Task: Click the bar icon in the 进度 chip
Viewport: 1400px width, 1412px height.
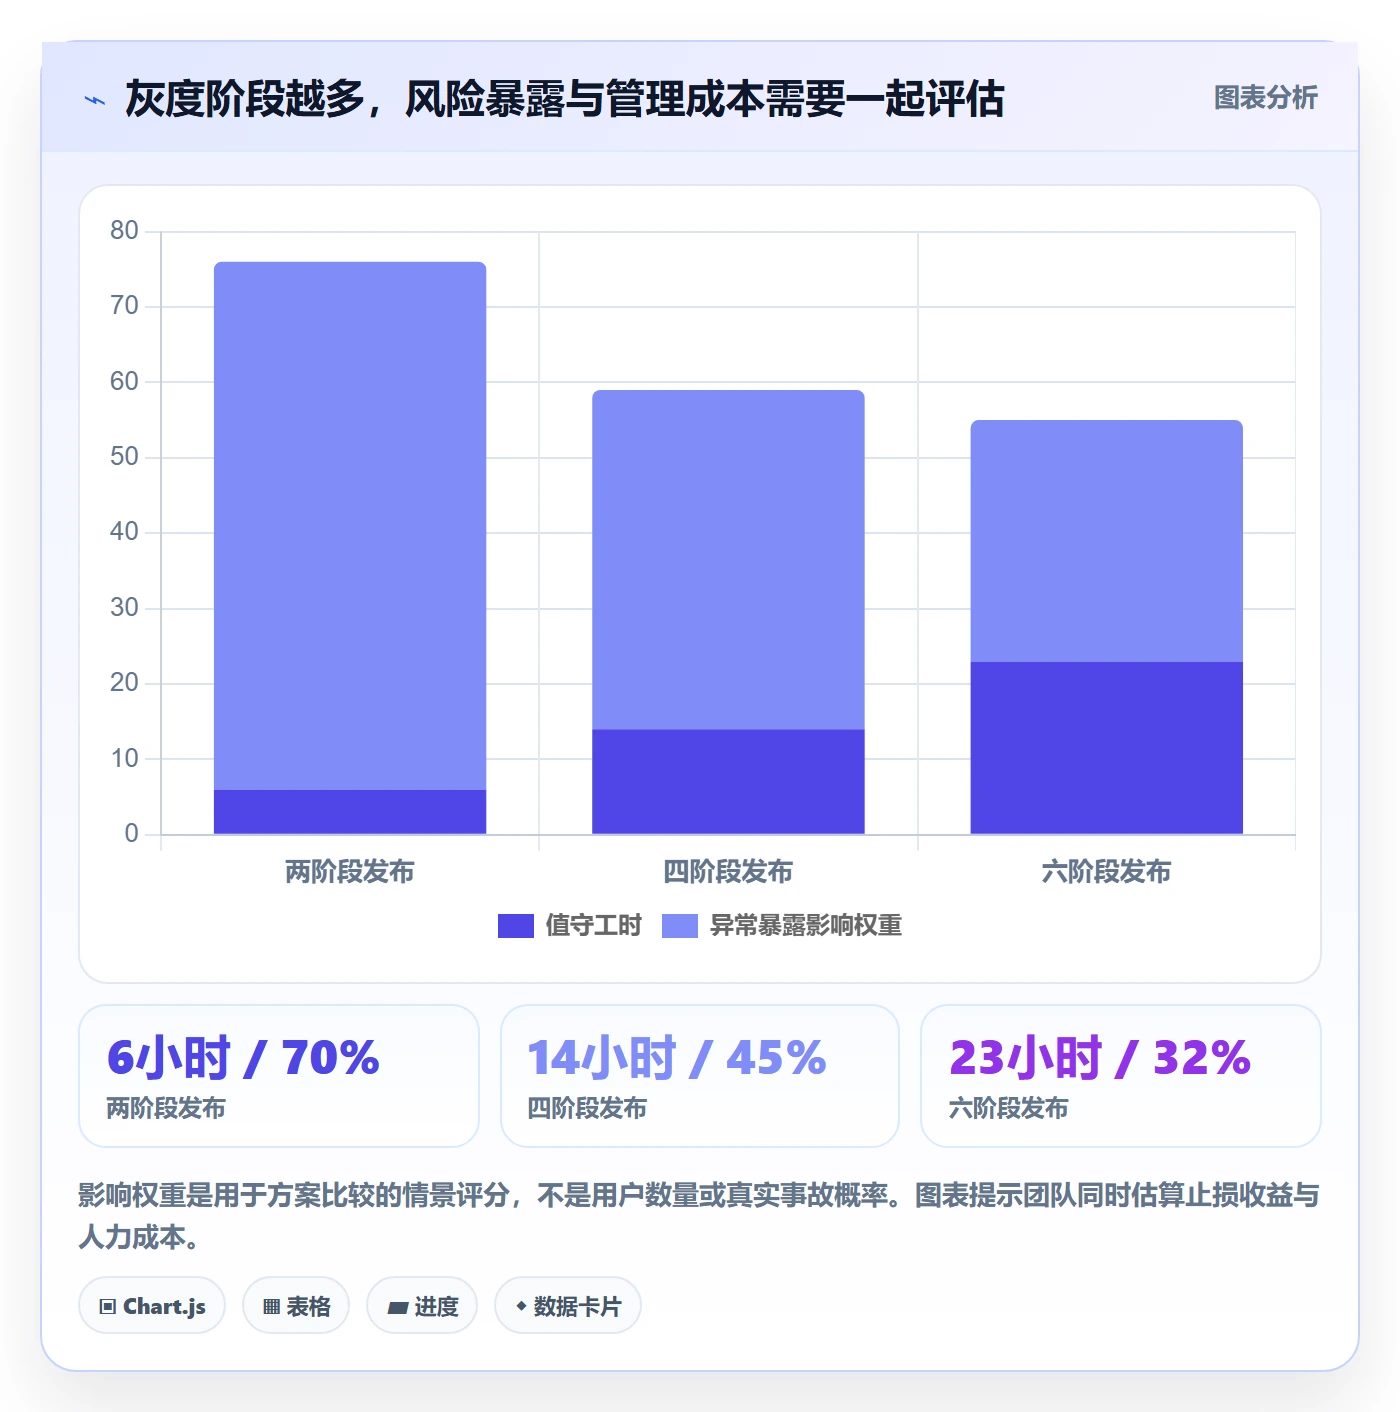Action: pos(398,1307)
